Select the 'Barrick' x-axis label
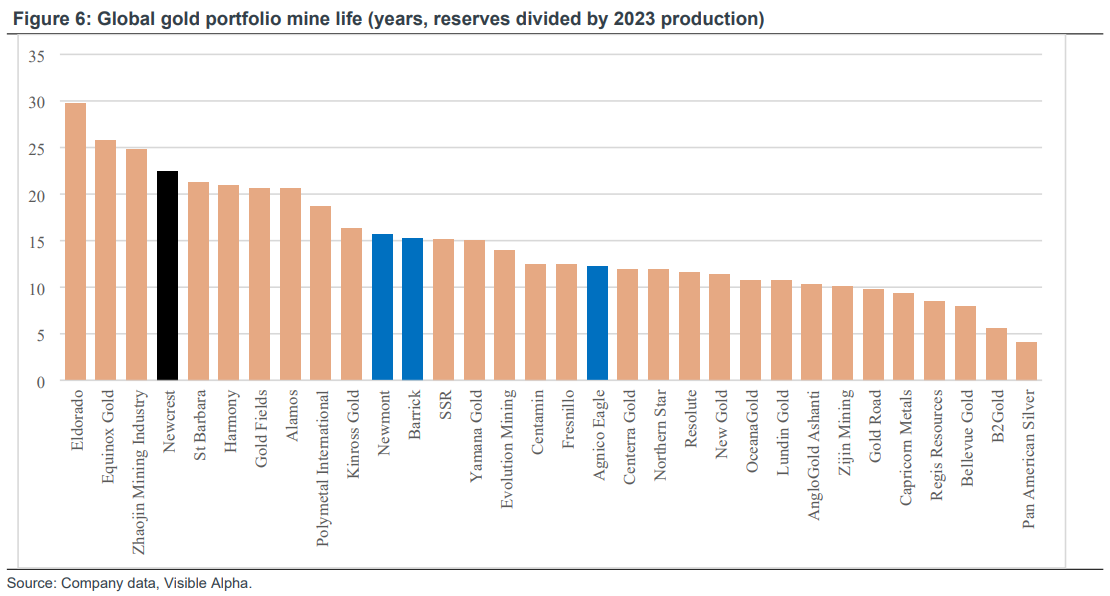This screenshot has height=596, width=1110. point(415,415)
